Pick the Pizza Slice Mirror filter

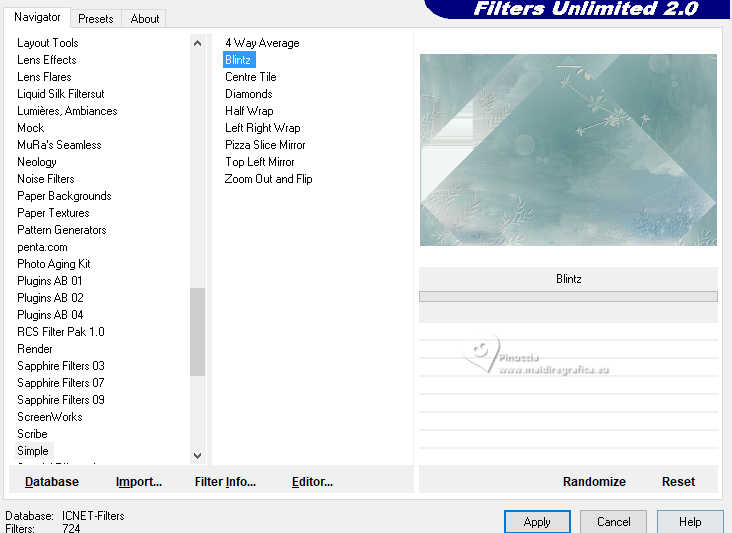[x=265, y=145]
